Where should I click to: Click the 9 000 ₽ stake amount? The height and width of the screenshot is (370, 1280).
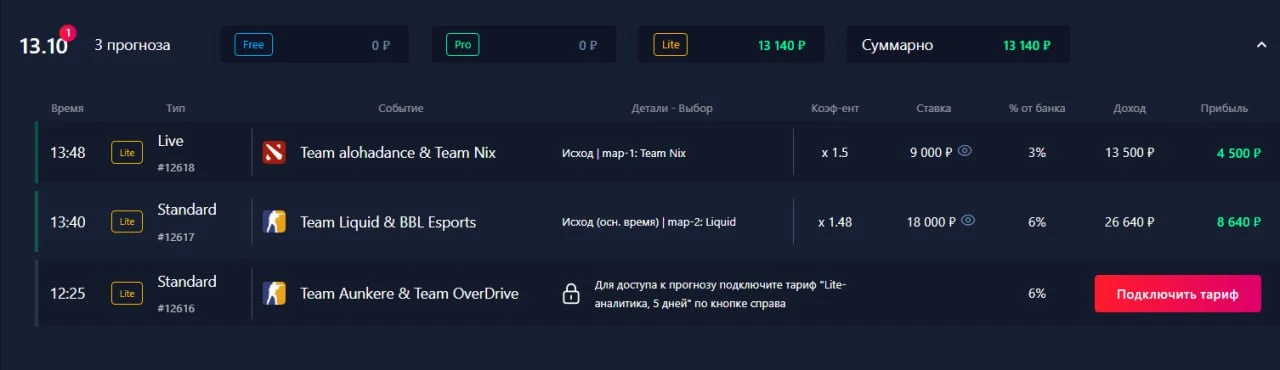pos(931,153)
